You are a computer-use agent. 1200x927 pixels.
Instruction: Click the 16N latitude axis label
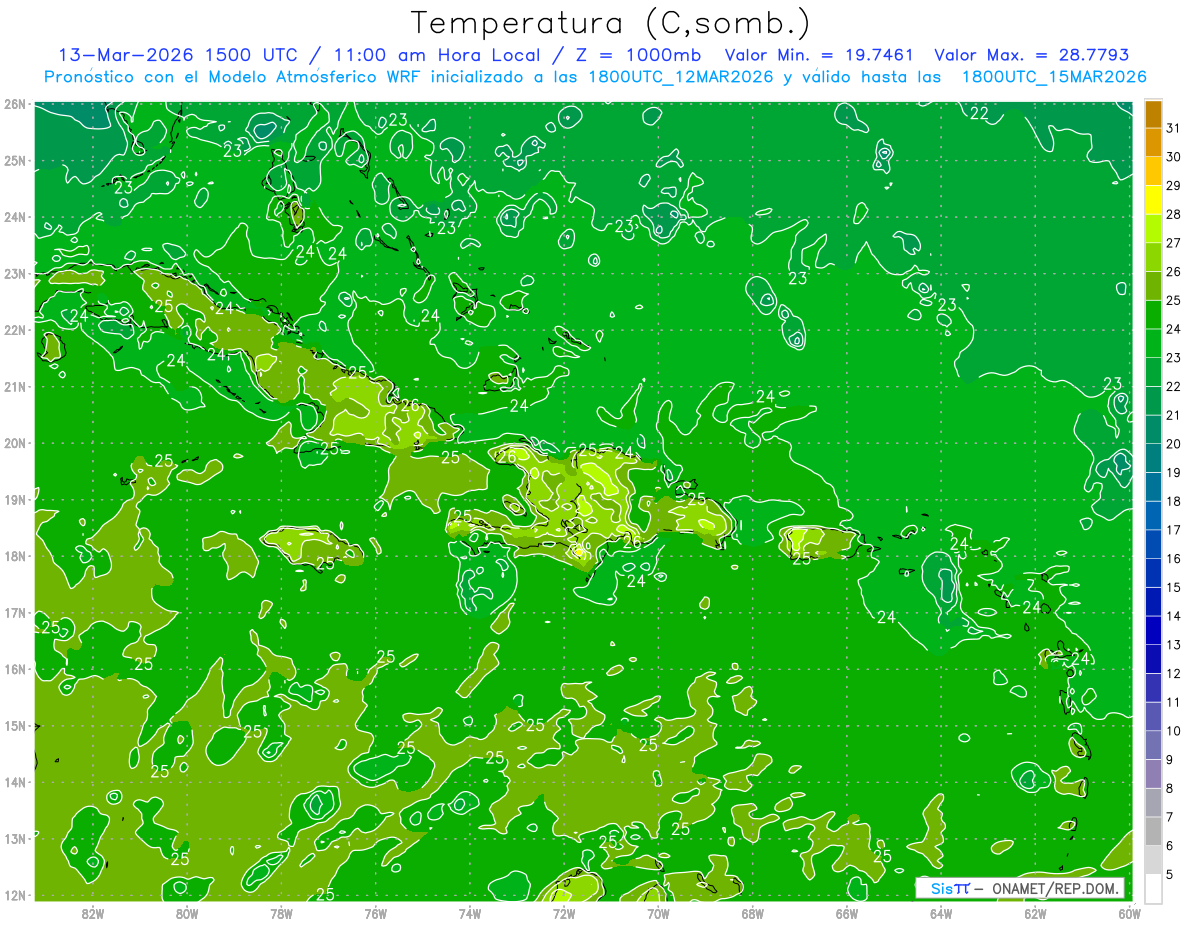coord(14,669)
